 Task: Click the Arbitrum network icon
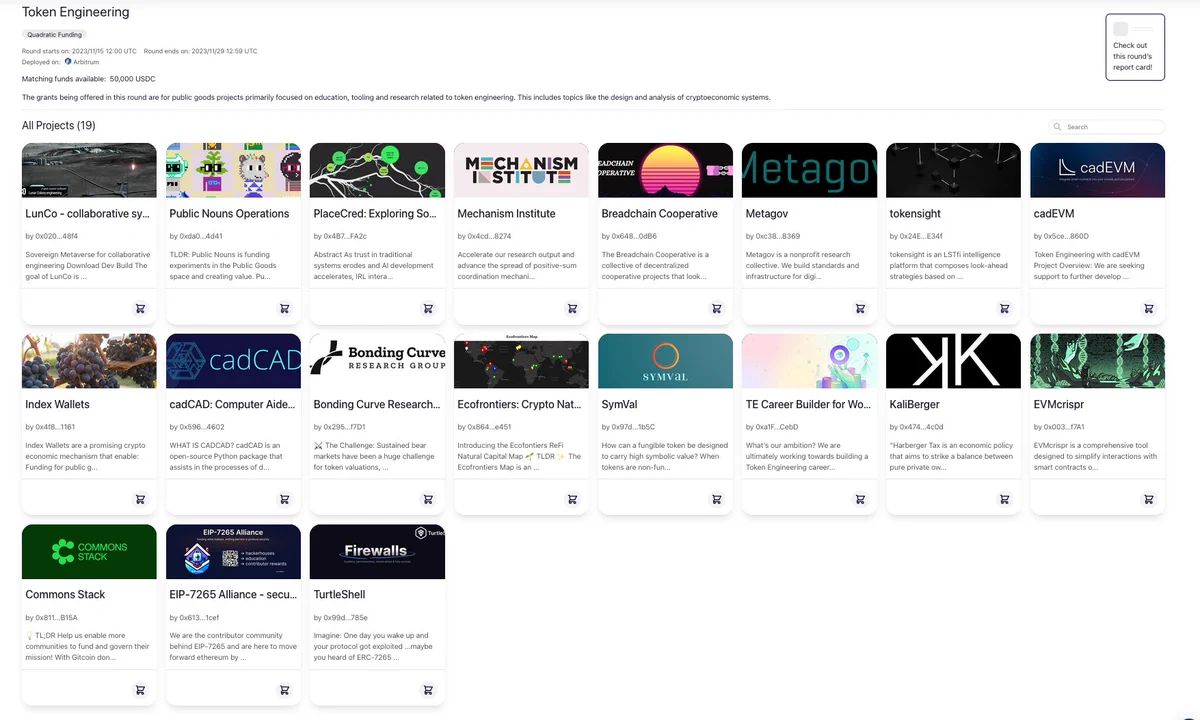pyautogui.click(x=68, y=62)
